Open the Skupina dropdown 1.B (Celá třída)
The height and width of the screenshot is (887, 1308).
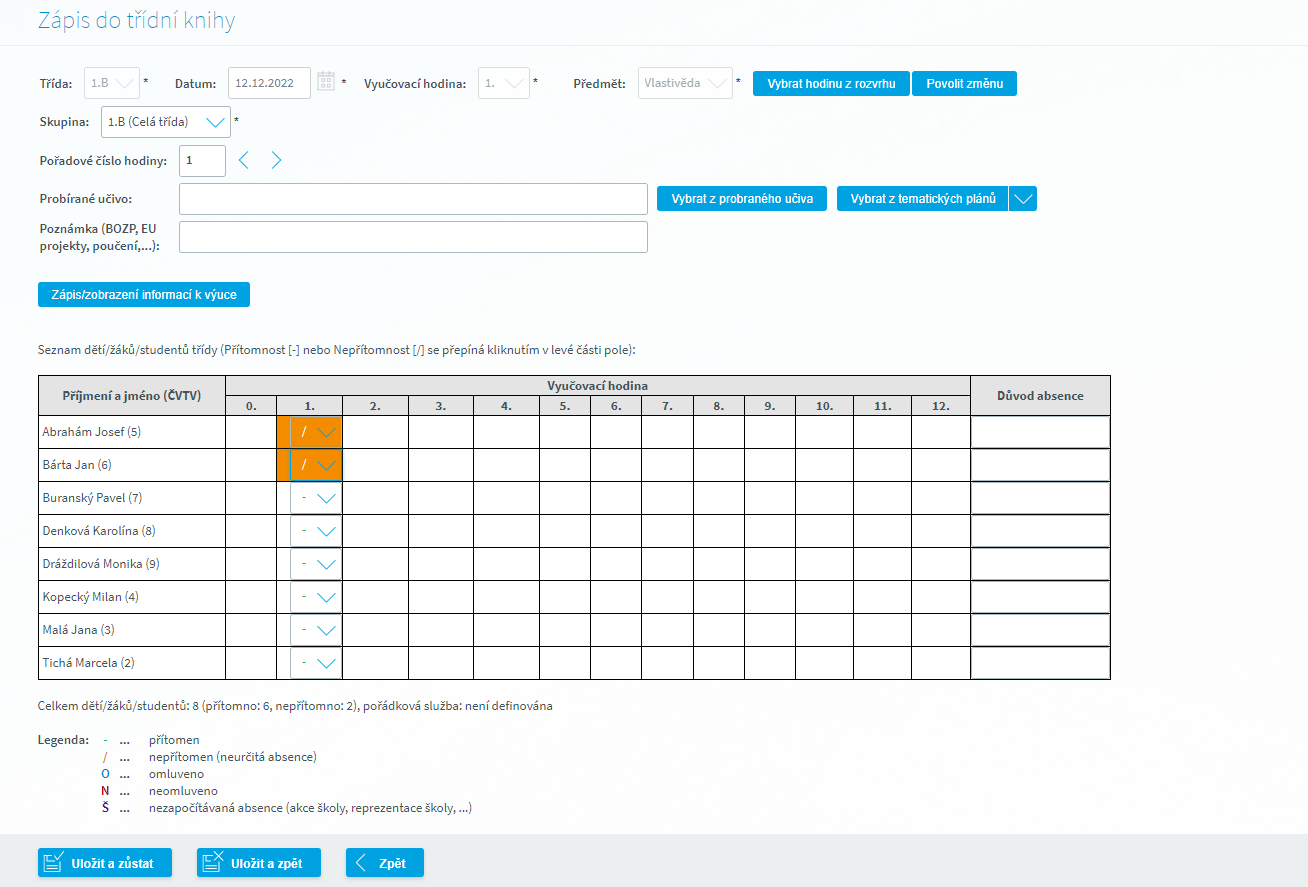tap(166, 122)
